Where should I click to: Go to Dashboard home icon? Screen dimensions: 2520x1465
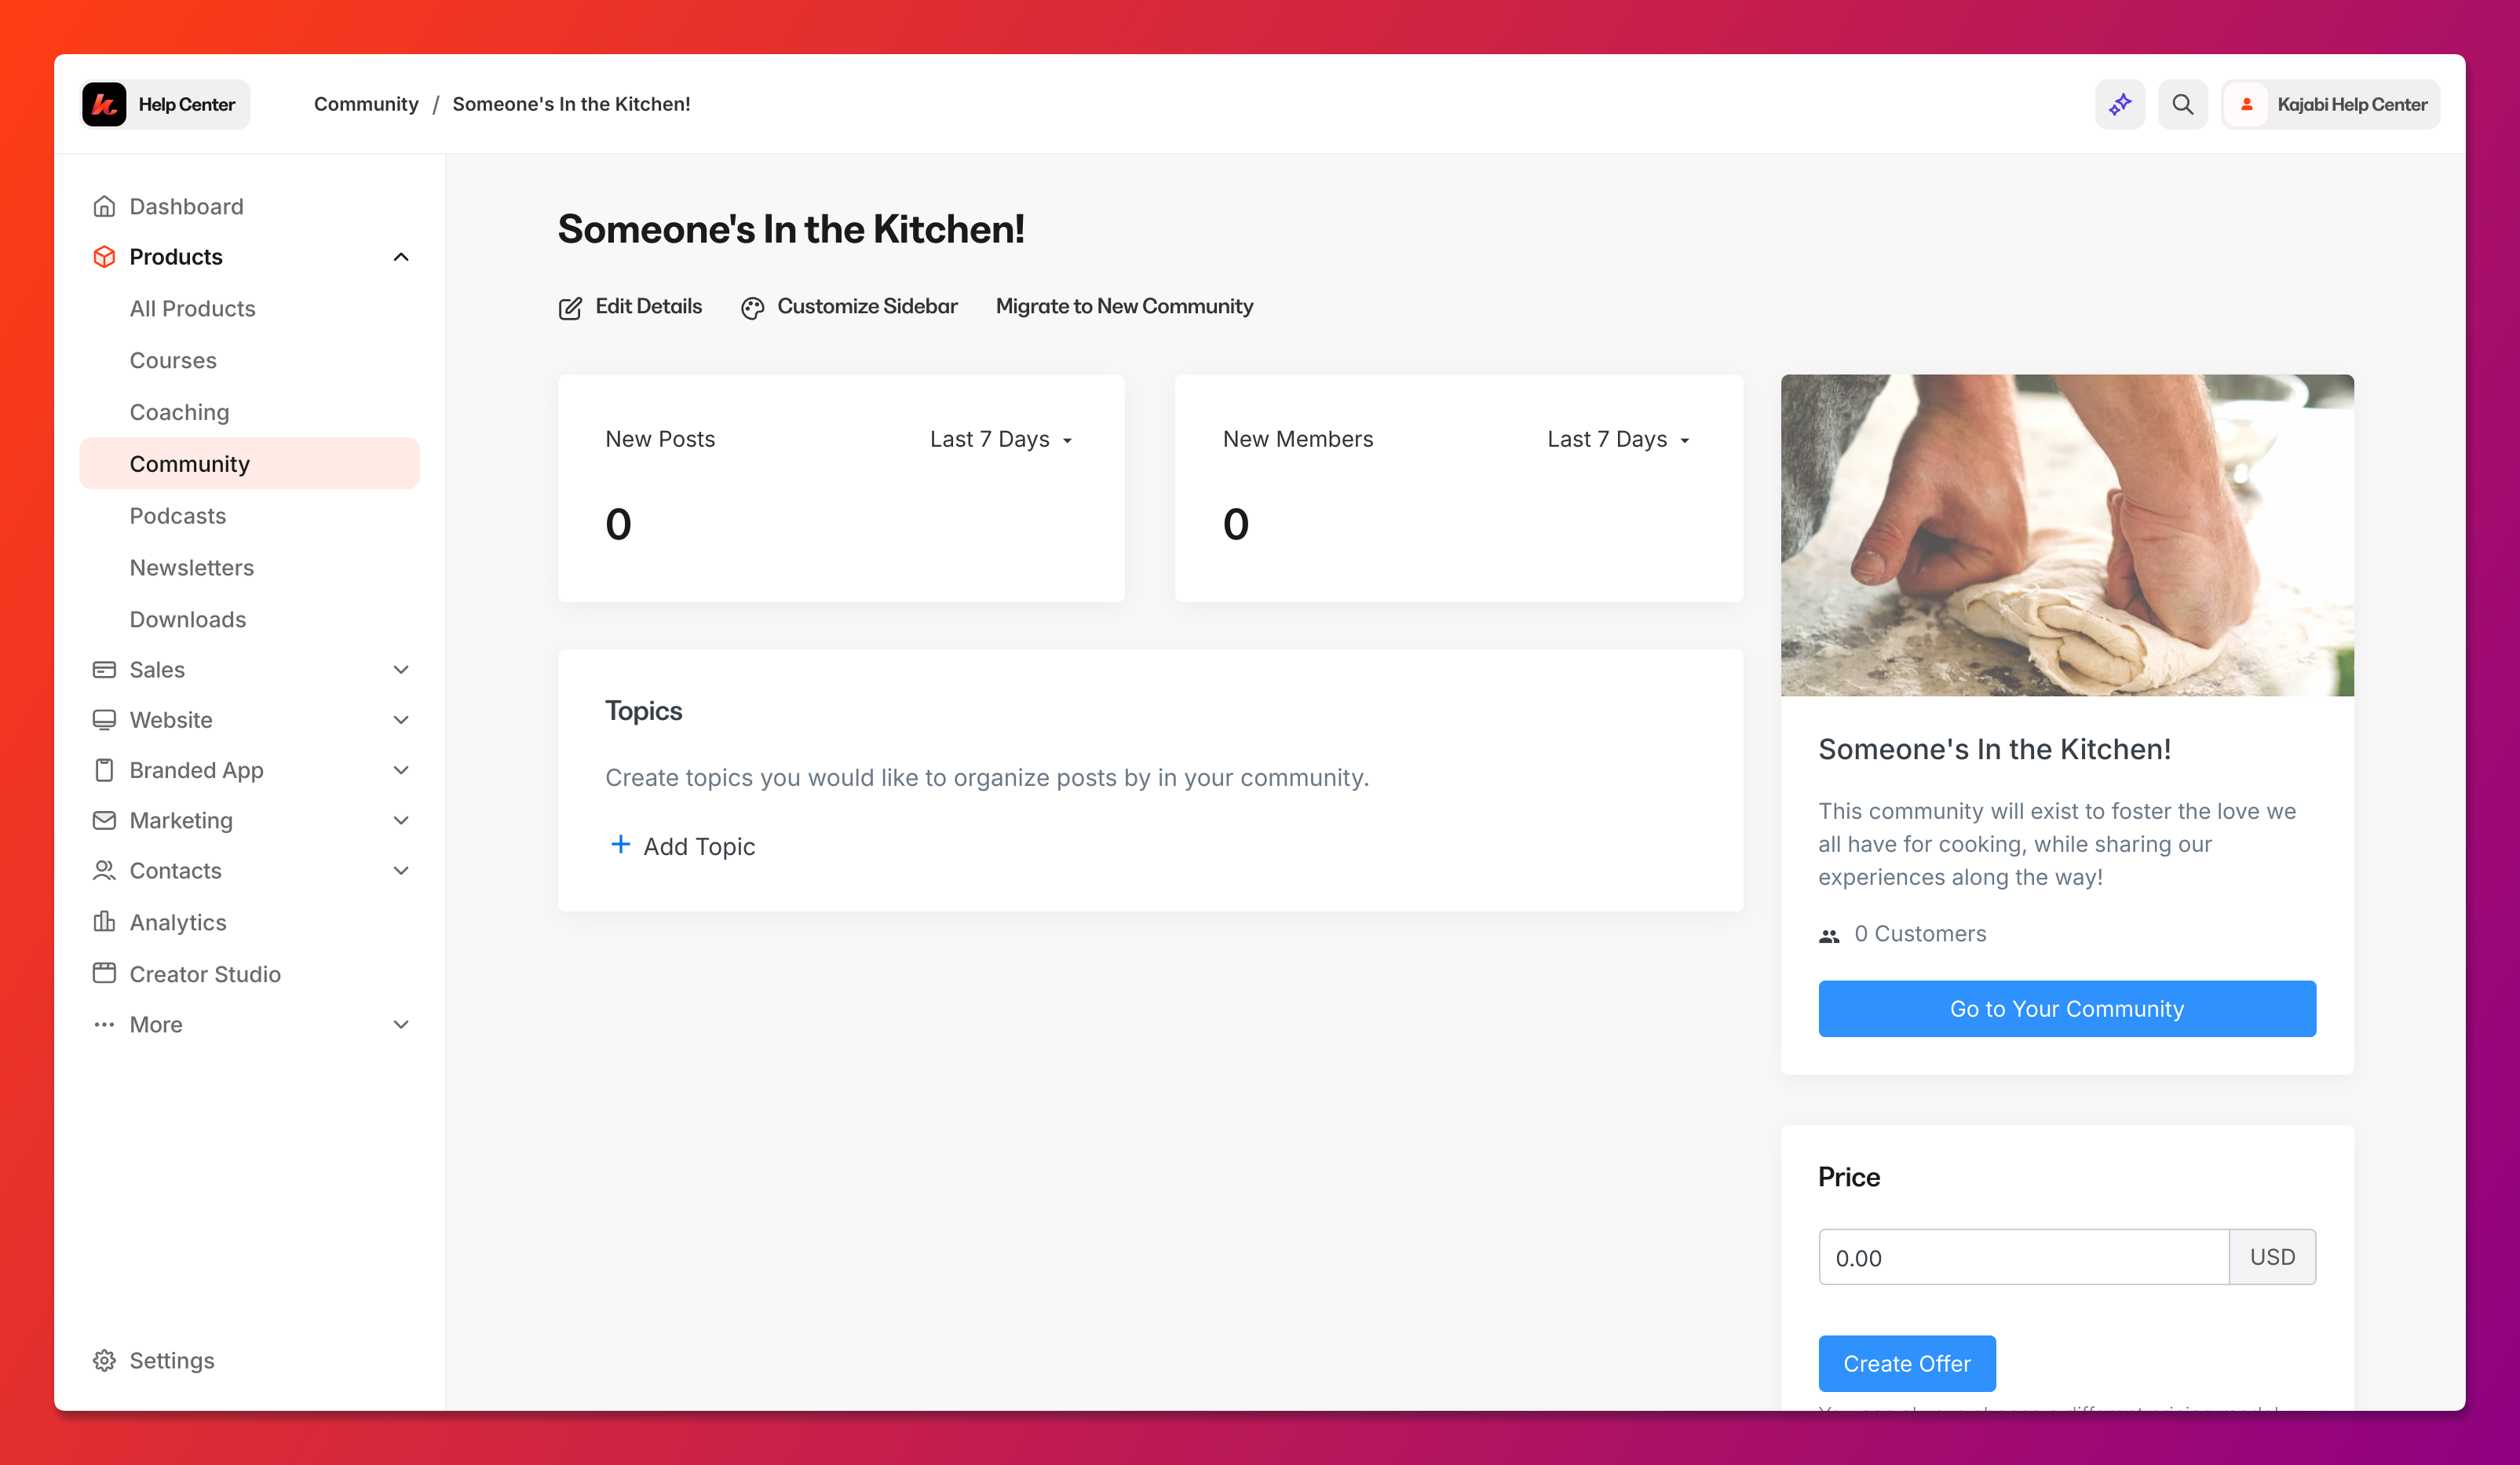pos(104,206)
